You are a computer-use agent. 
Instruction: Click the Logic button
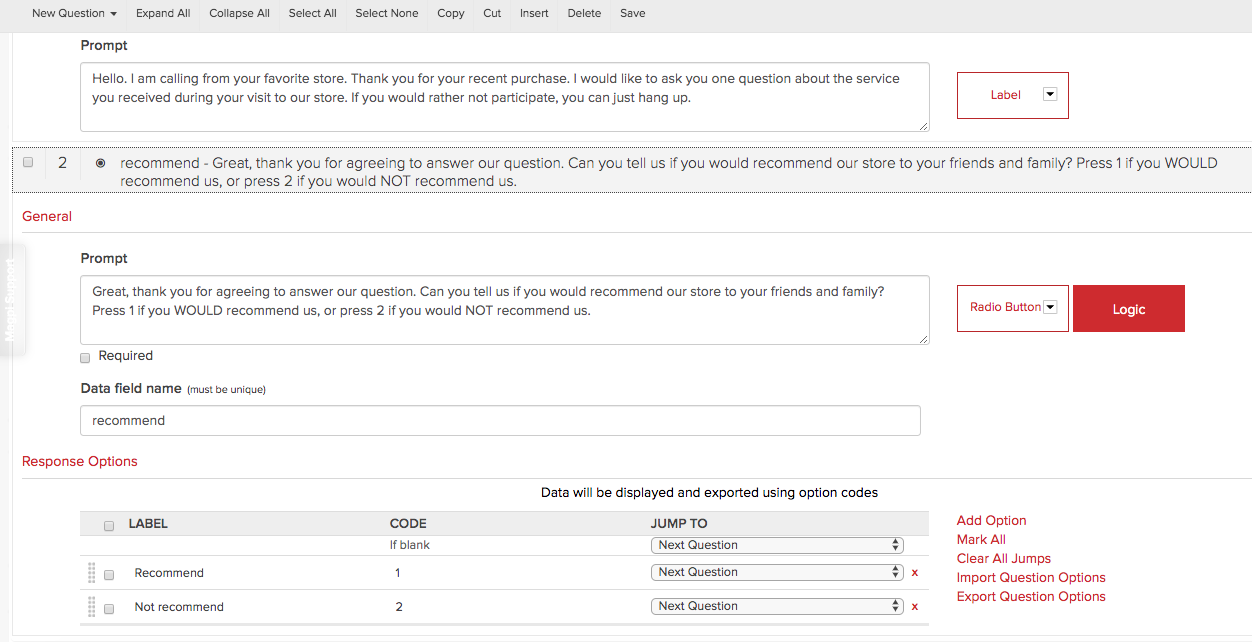(x=1128, y=308)
